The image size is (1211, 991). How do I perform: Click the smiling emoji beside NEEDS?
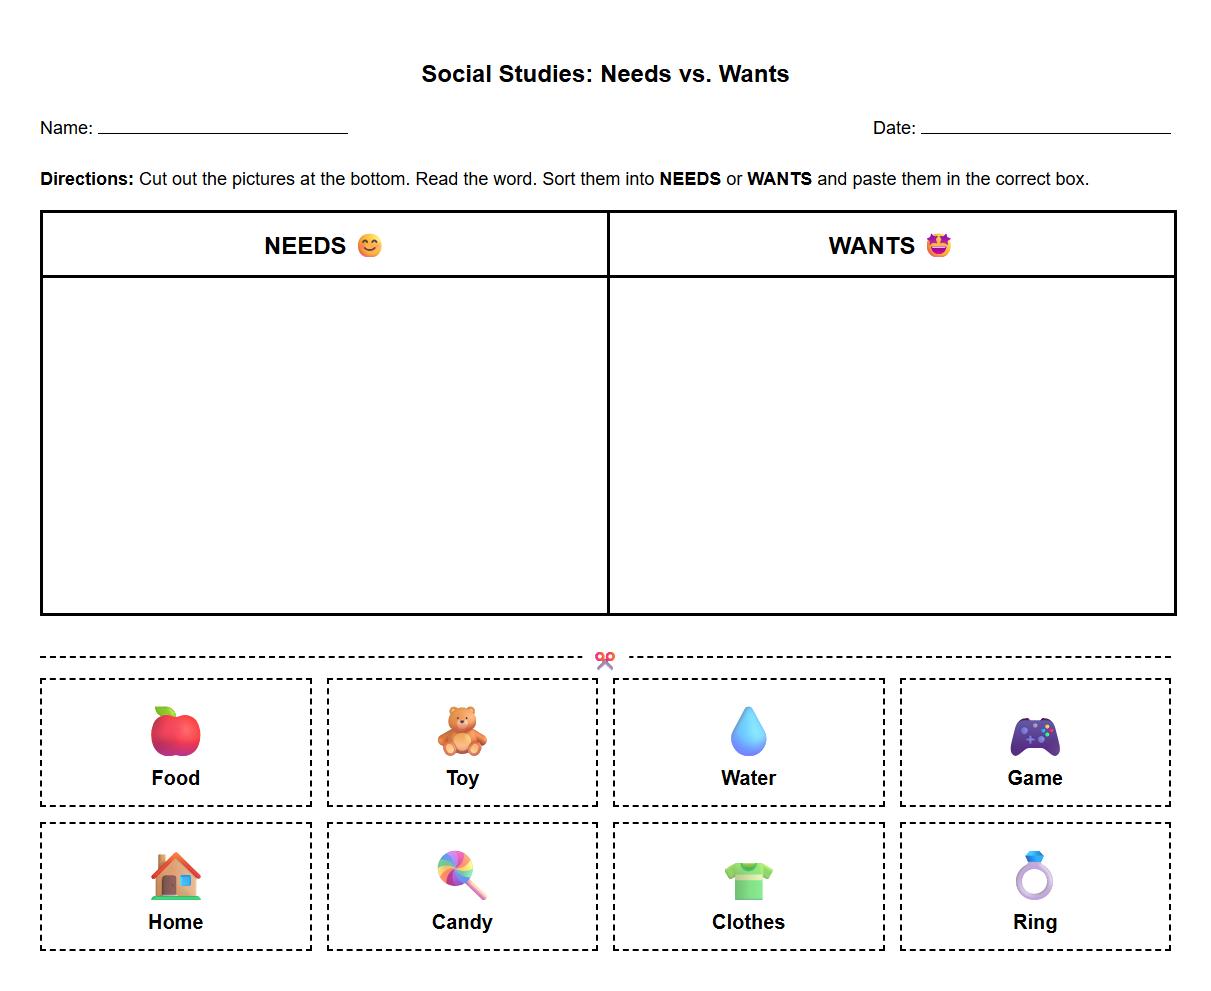[368, 245]
